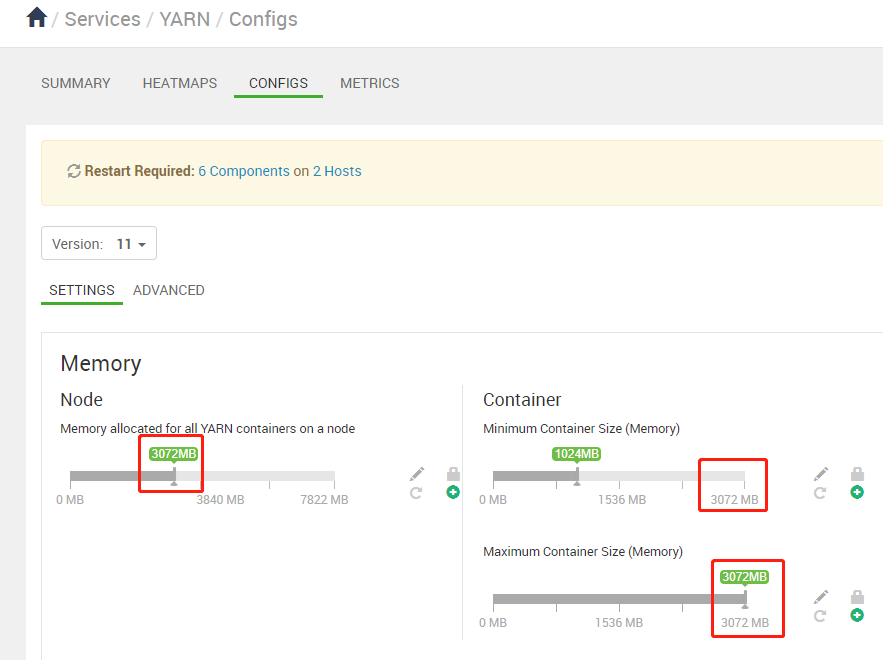
Task: Go to the Ambari home icon
Action: click(x=37, y=17)
